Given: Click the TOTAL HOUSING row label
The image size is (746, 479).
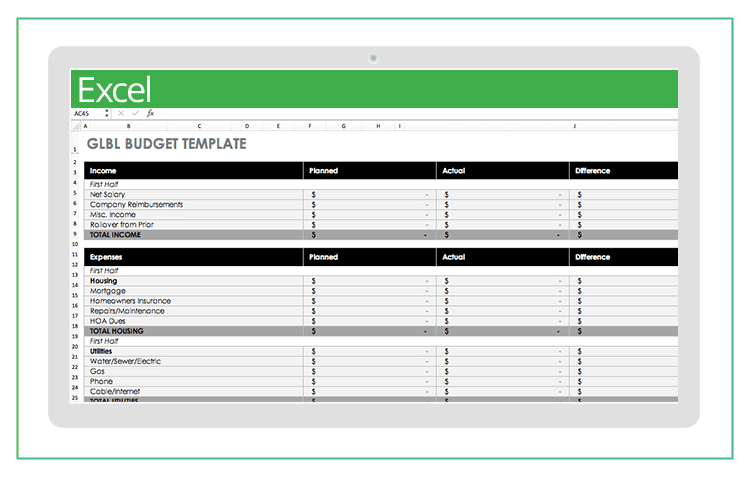Looking at the screenshot, I should point(117,331).
